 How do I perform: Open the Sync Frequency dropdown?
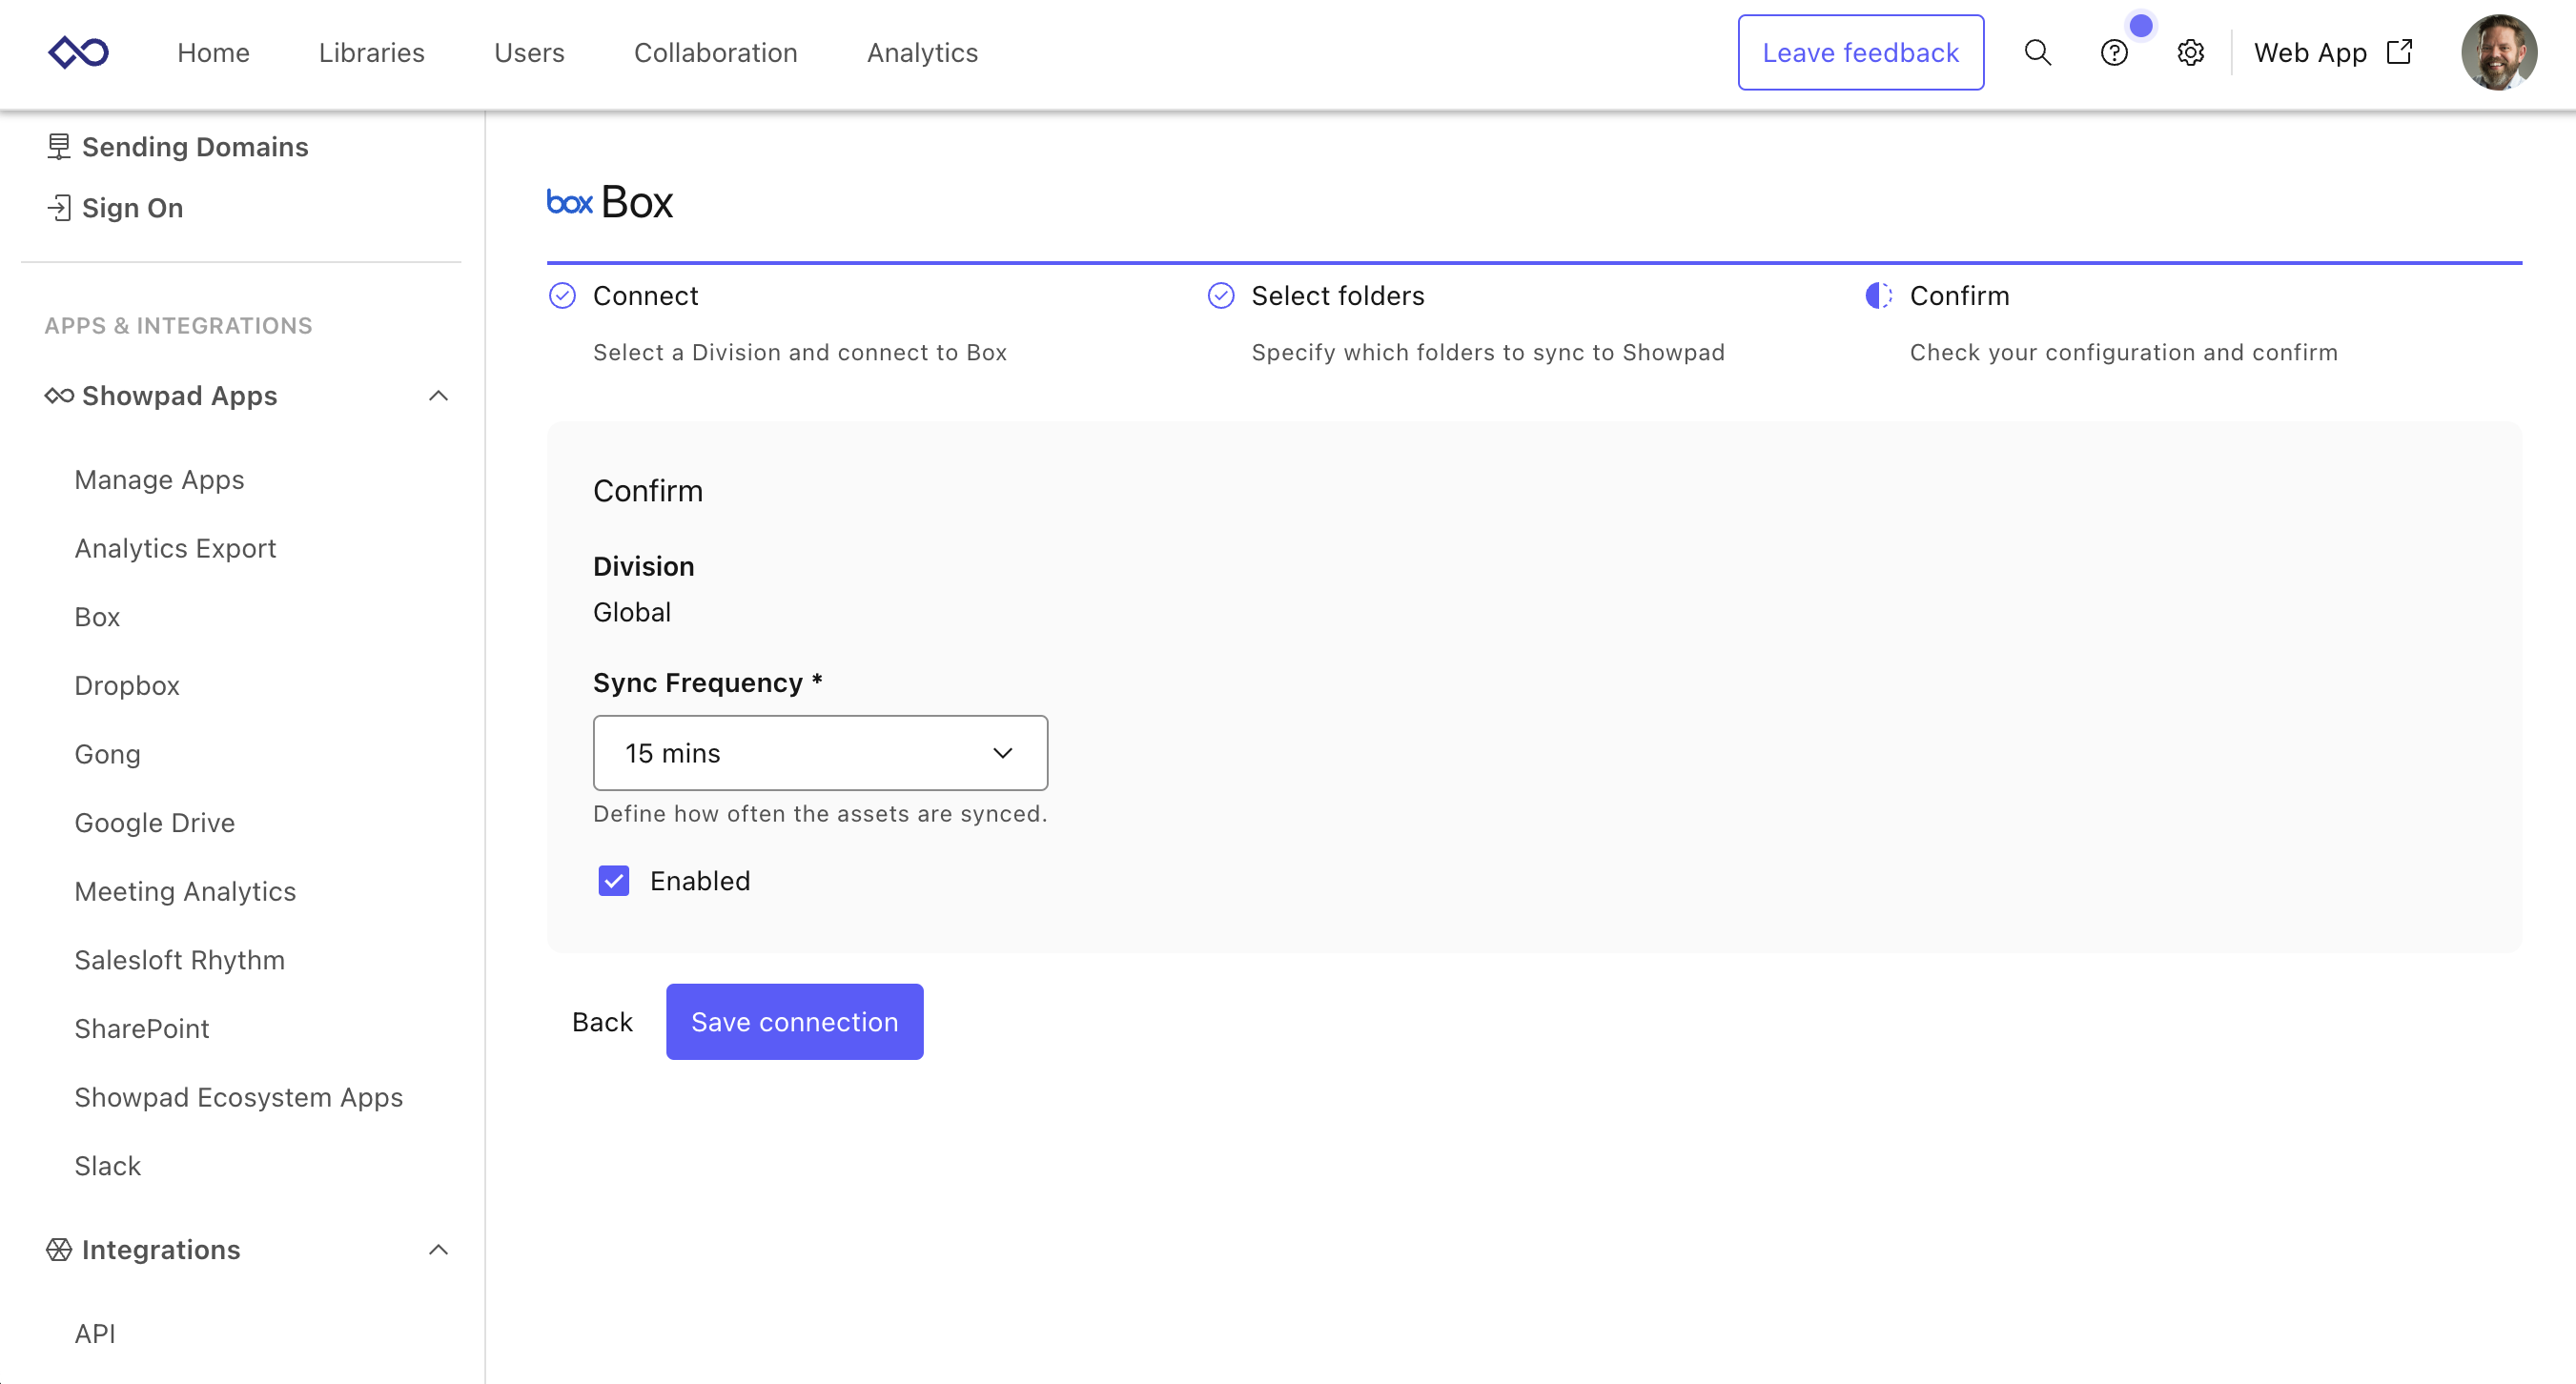point(820,753)
